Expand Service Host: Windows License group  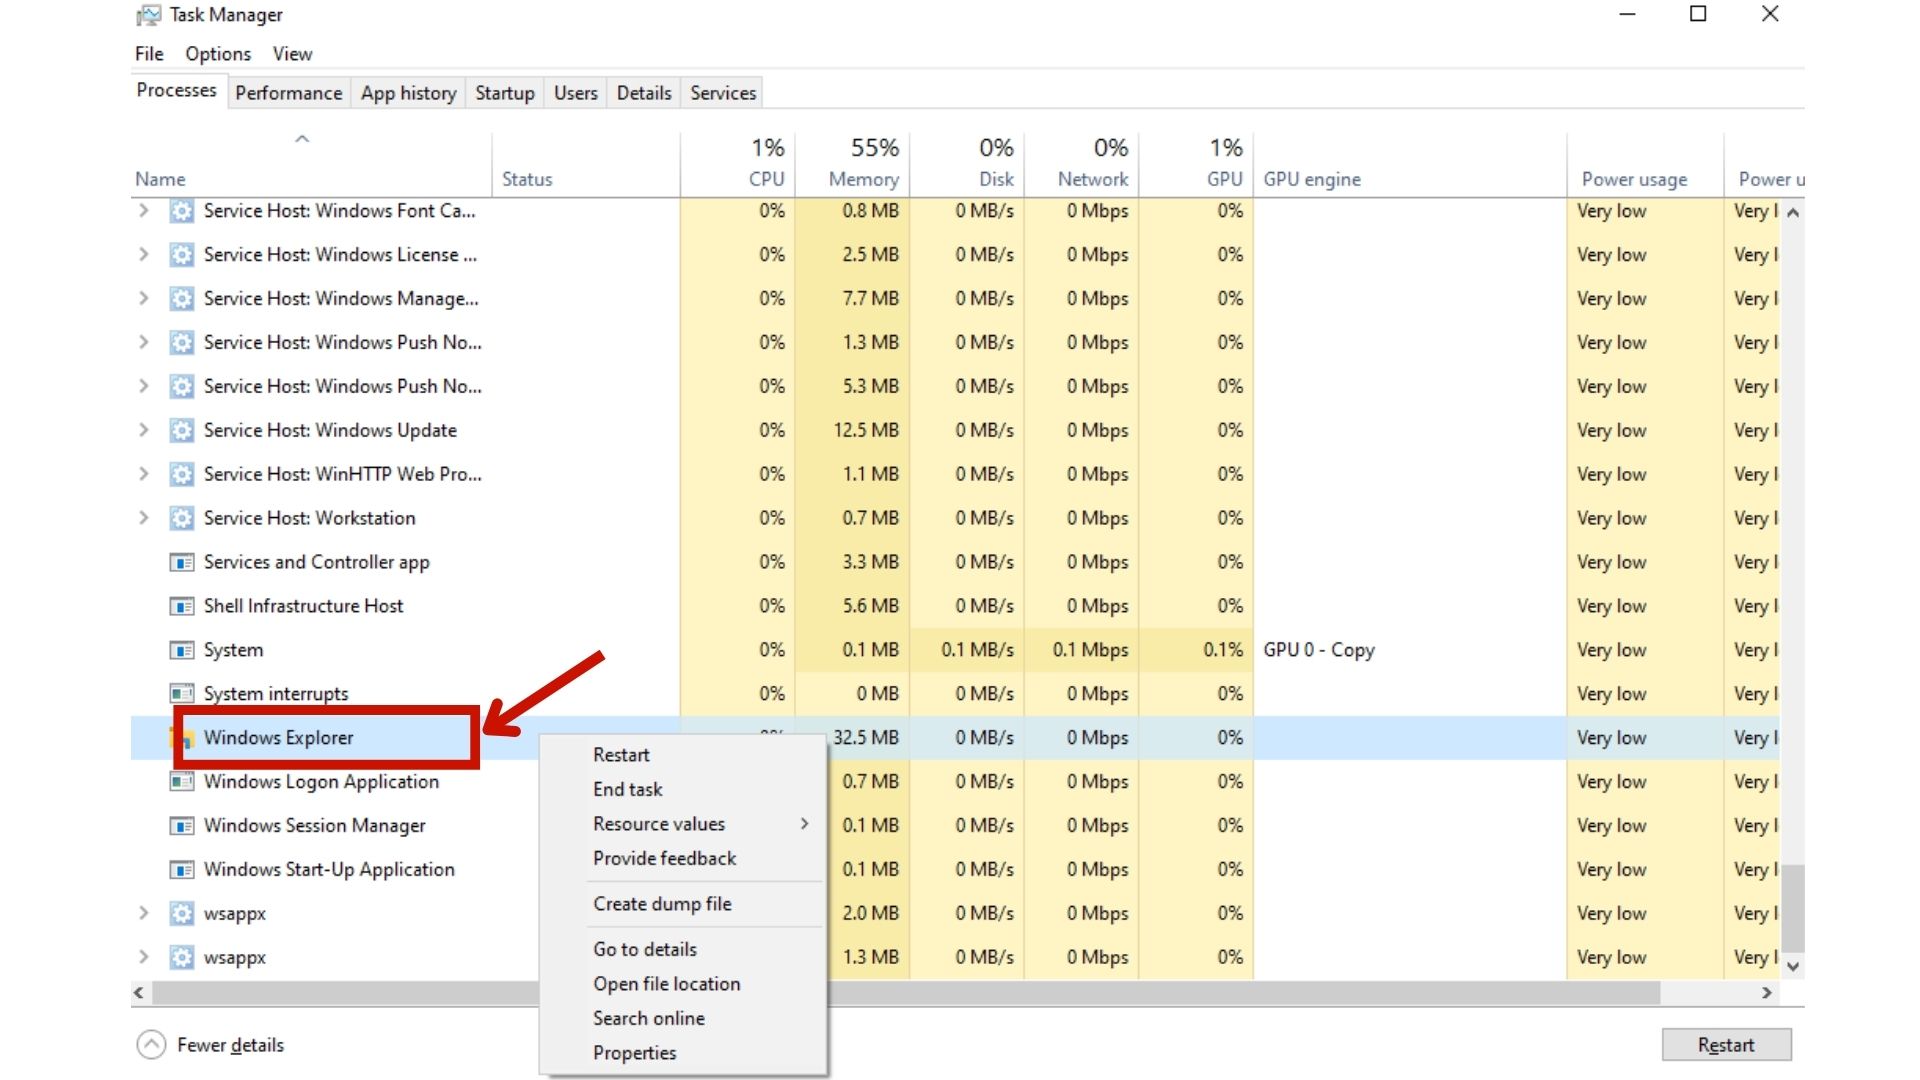click(x=144, y=255)
